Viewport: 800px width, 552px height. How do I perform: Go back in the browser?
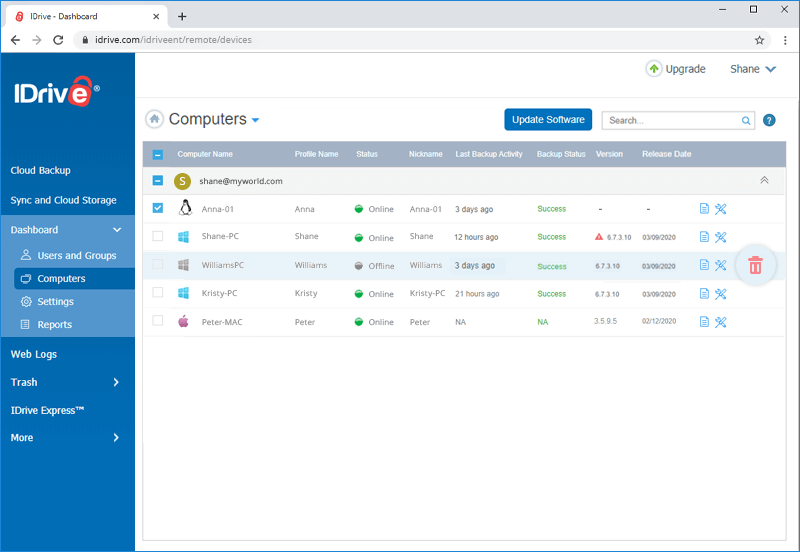pos(15,40)
